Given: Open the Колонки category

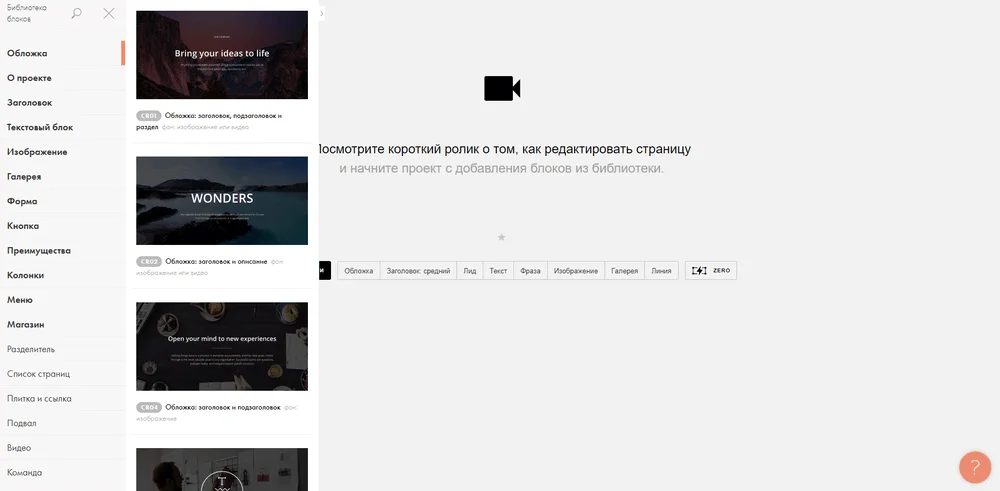Looking at the screenshot, I should (62, 275).
